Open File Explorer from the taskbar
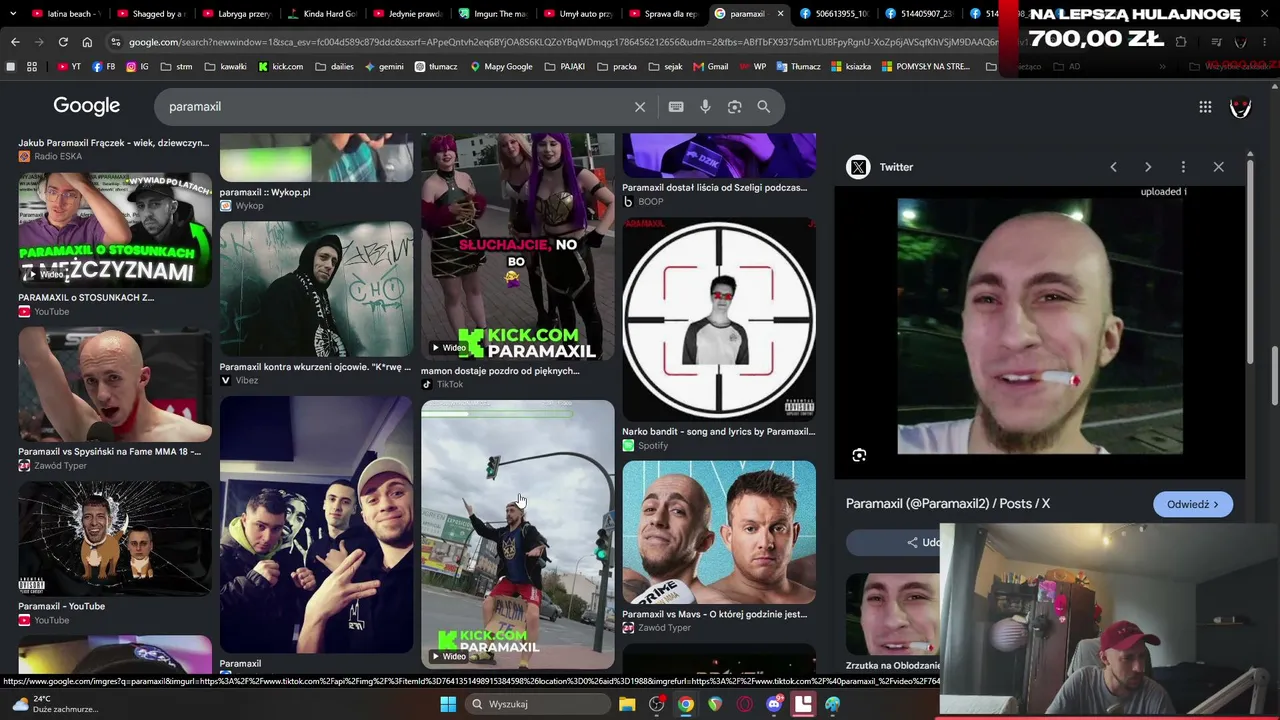This screenshot has width=1280, height=720. point(627,704)
